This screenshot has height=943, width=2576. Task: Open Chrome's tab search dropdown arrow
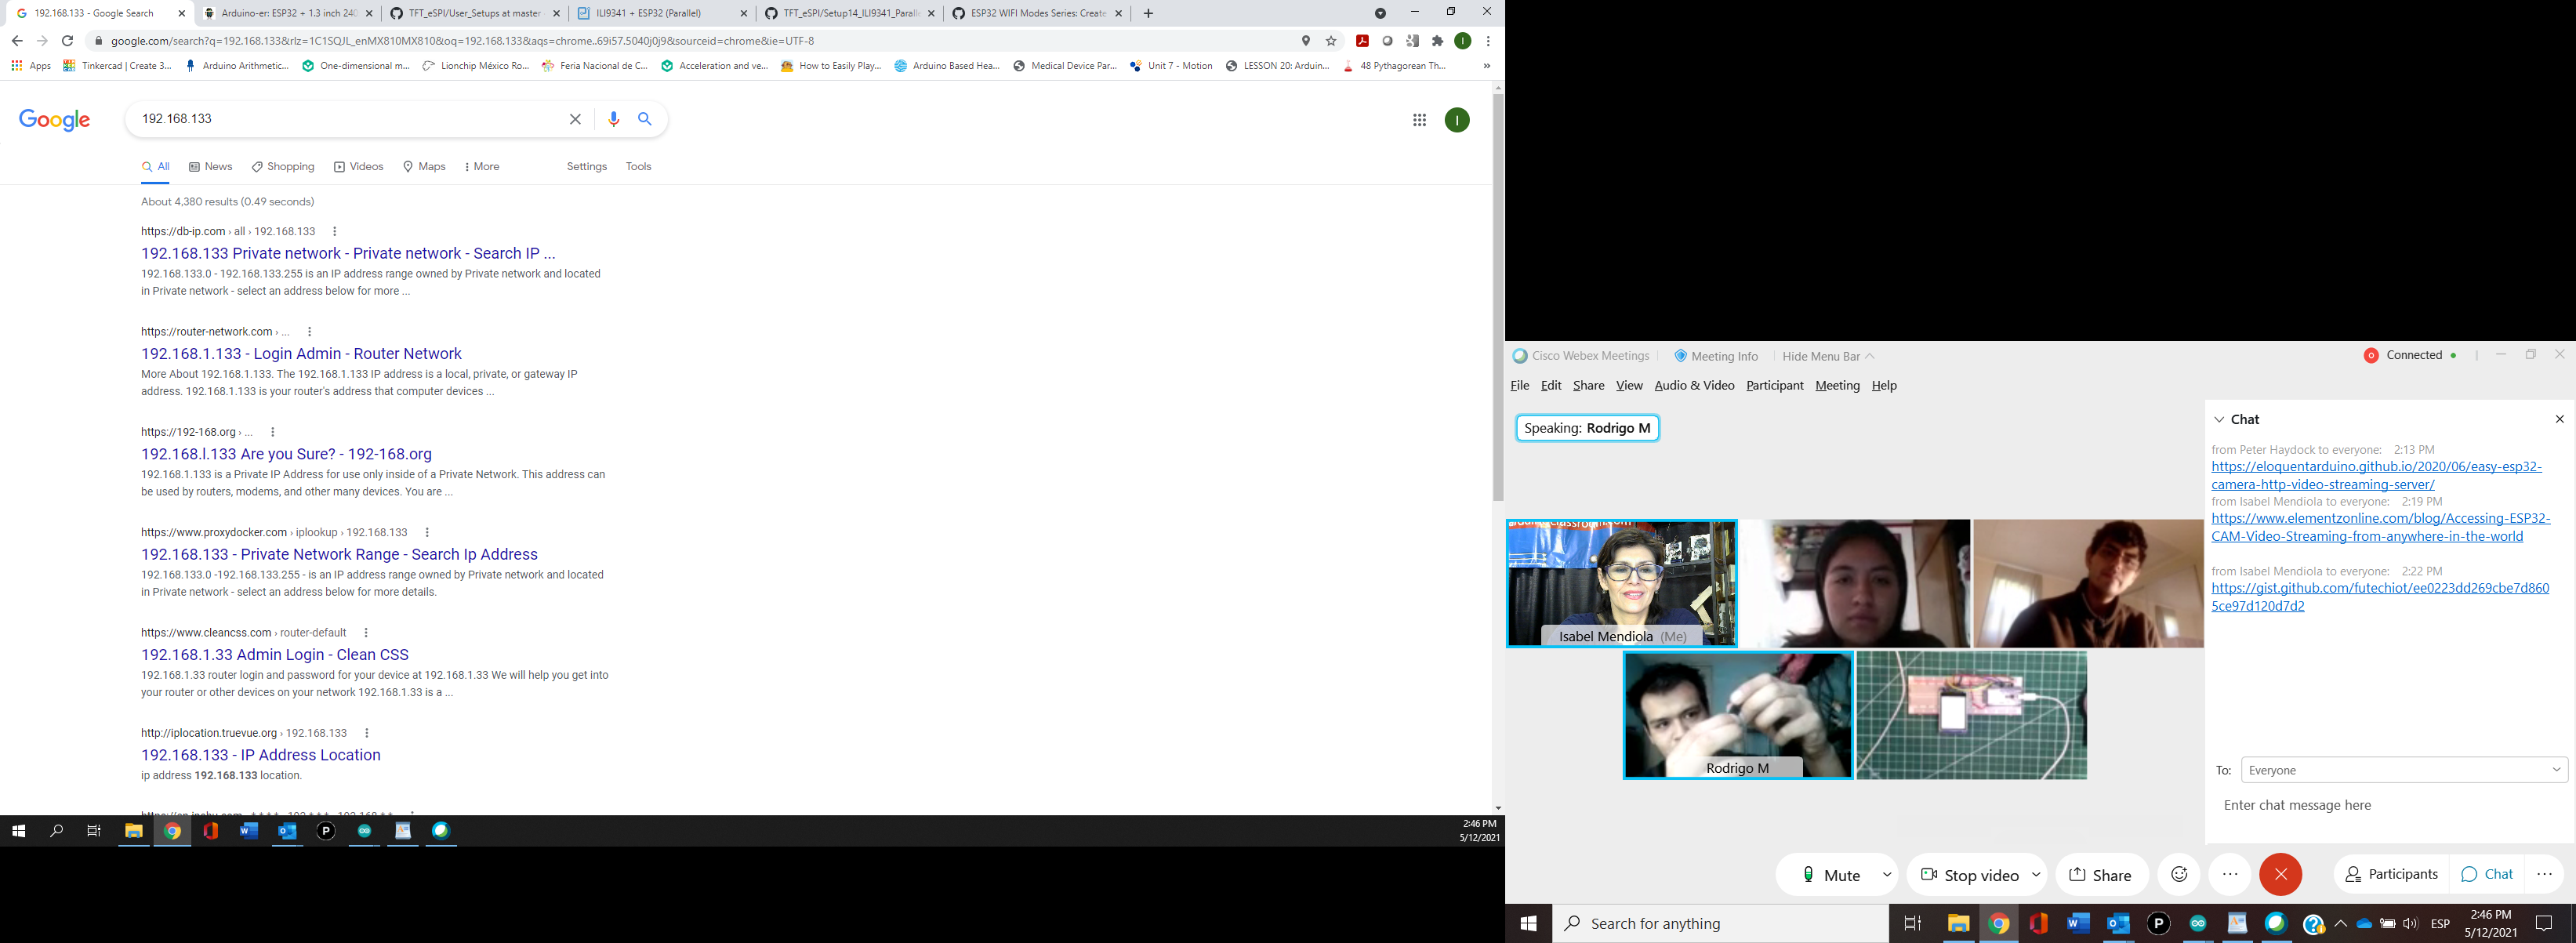click(x=1380, y=13)
